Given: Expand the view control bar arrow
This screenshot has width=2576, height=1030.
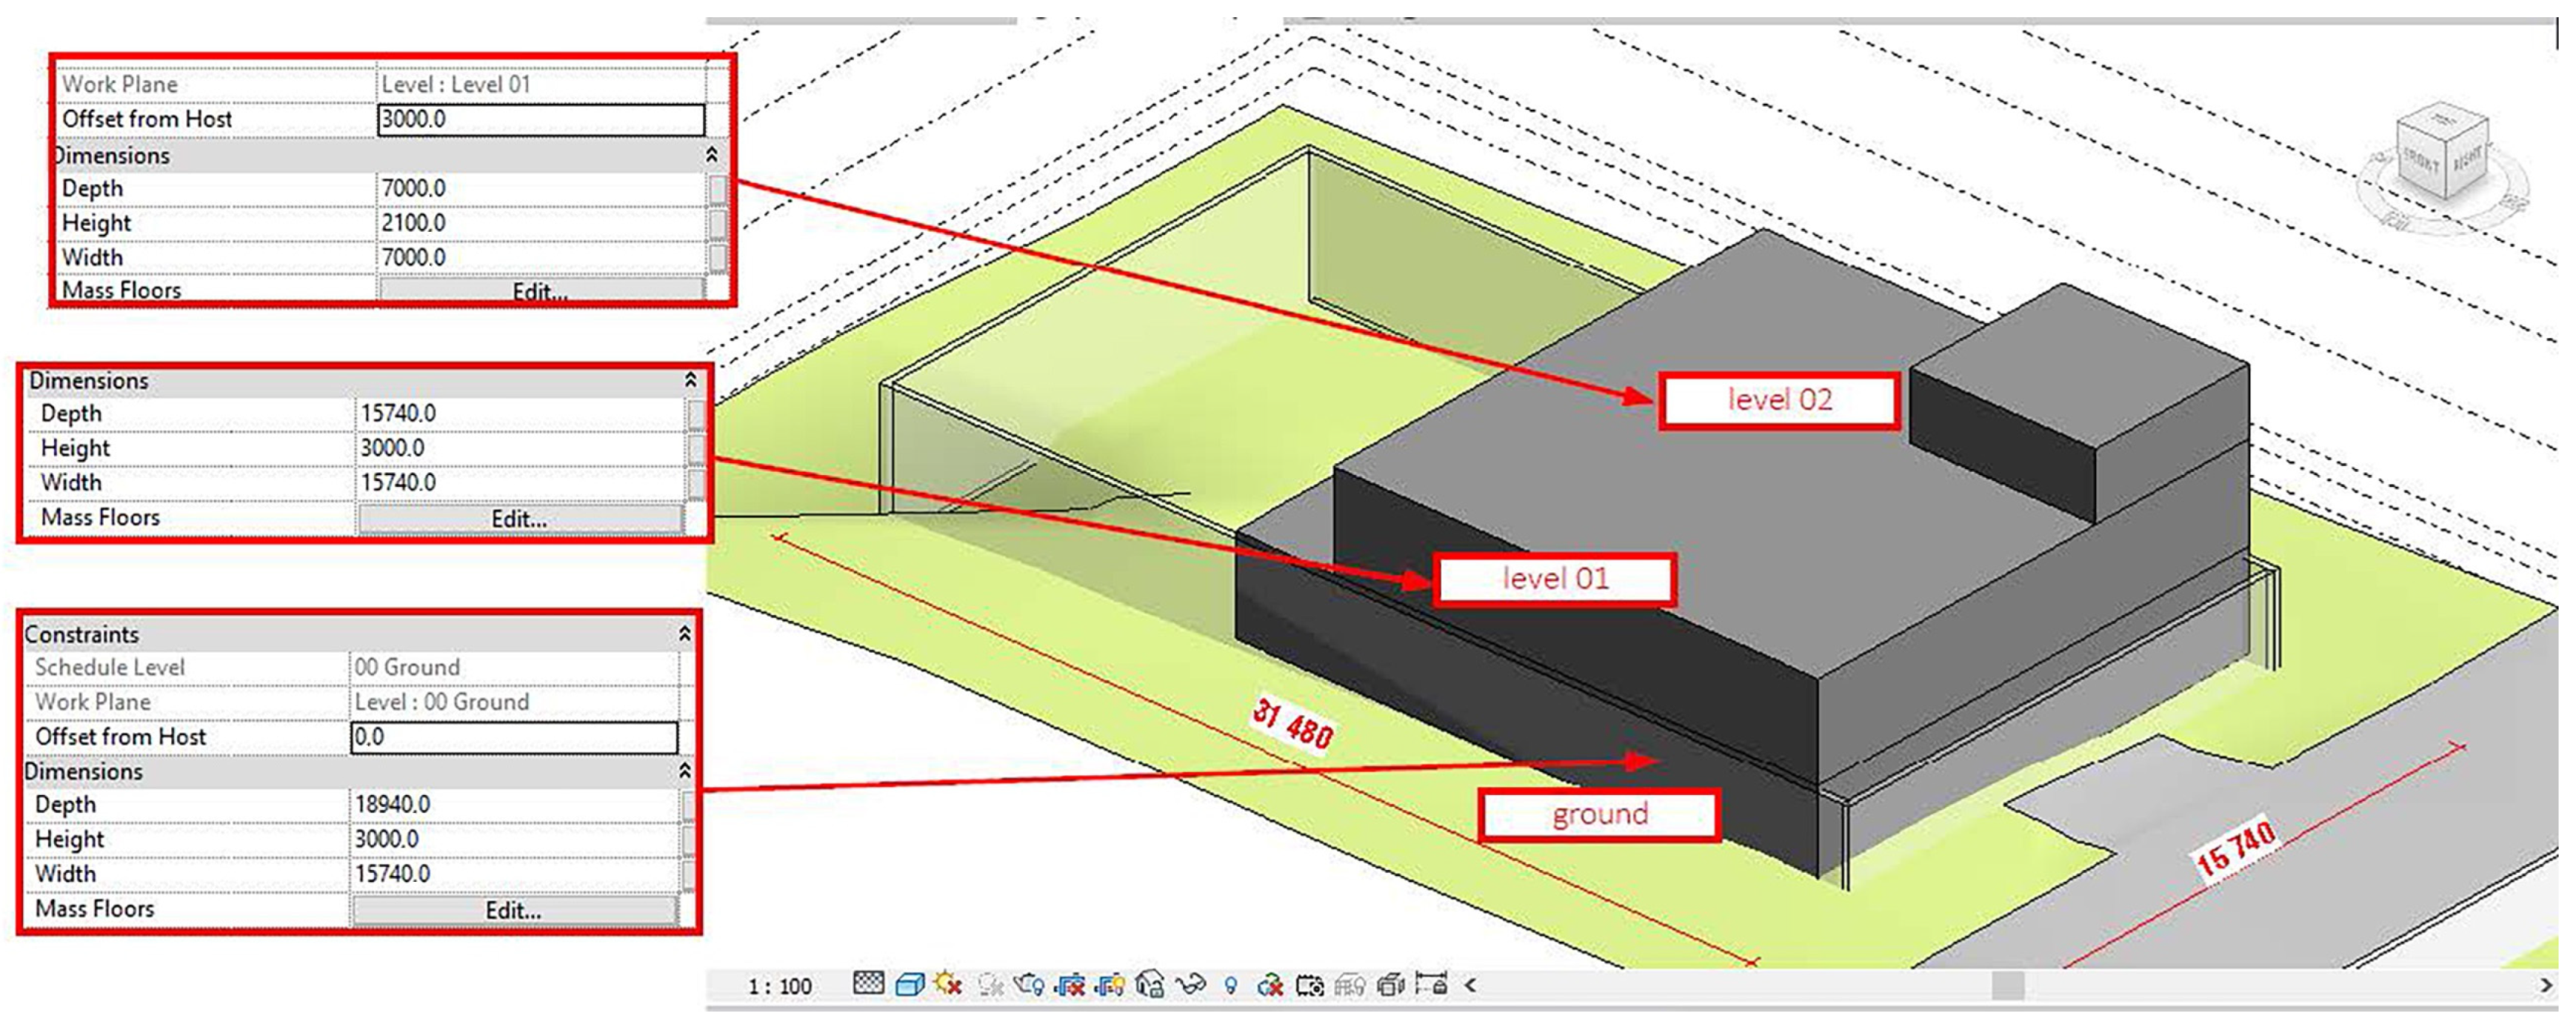Looking at the screenshot, I should (x=1472, y=984).
